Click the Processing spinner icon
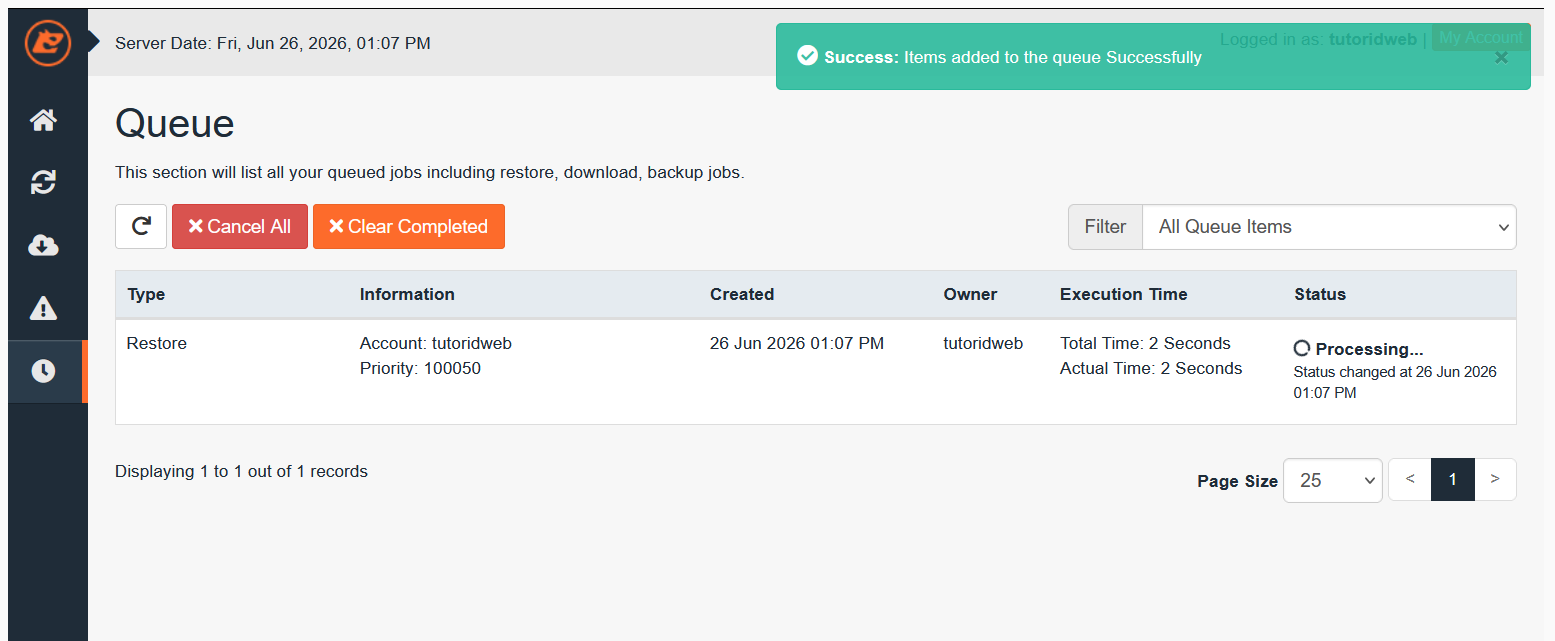1555x641 pixels. 1302,348
